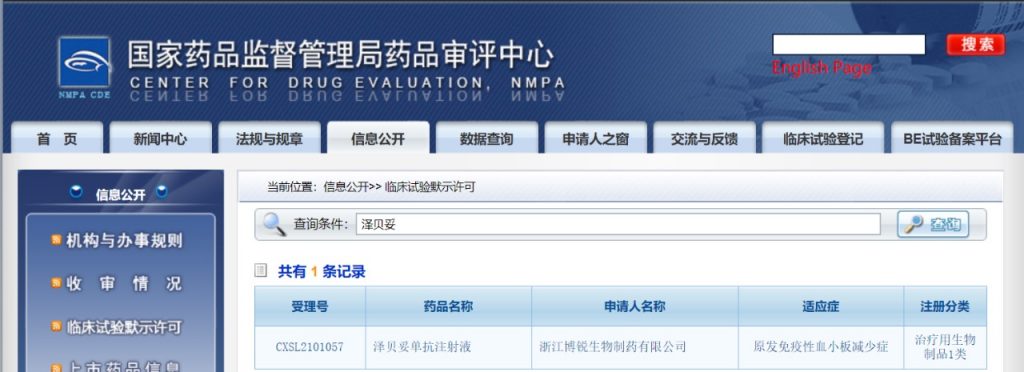
Task: Click the orange bullet beside 临床试验默示许可
Action: click(56, 326)
